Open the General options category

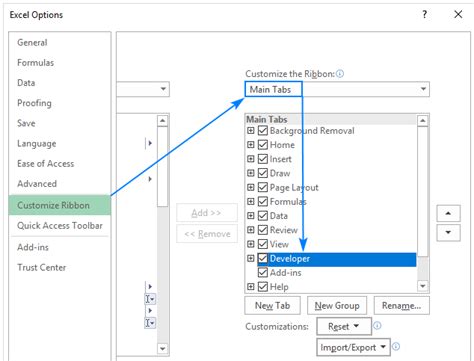click(32, 43)
